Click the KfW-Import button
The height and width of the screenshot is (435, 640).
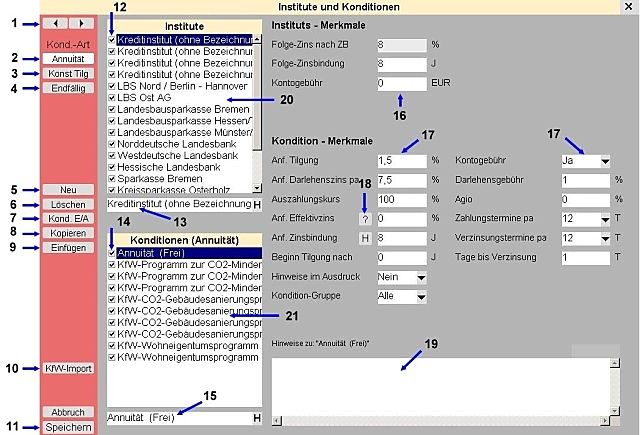coord(68,368)
